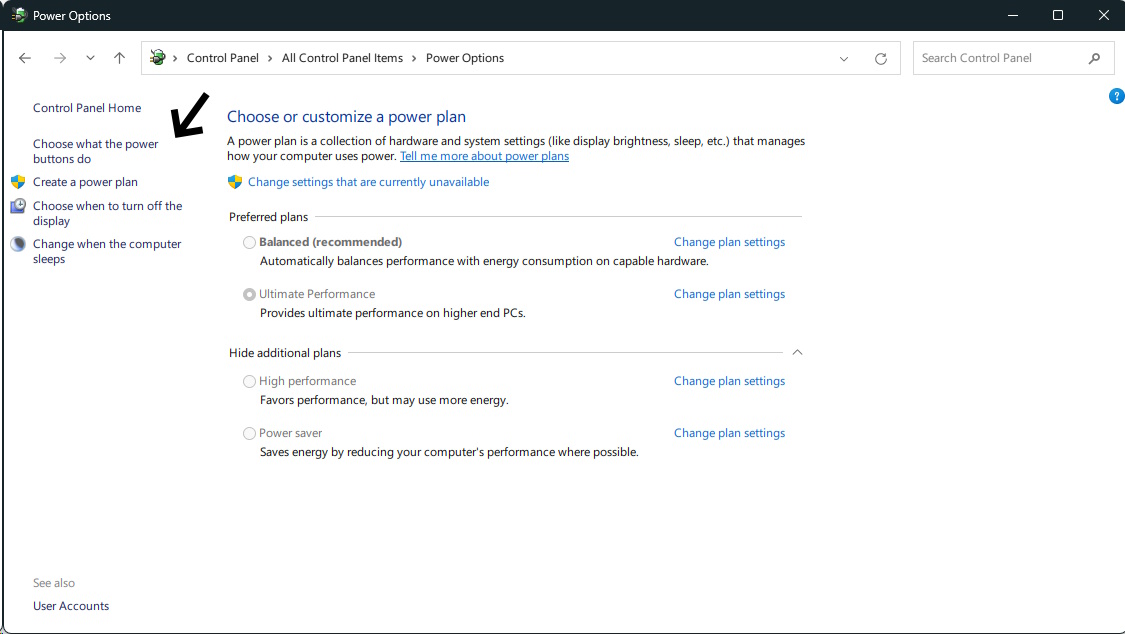
Task: Click the Forward navigation arrow
Action: 59,58
